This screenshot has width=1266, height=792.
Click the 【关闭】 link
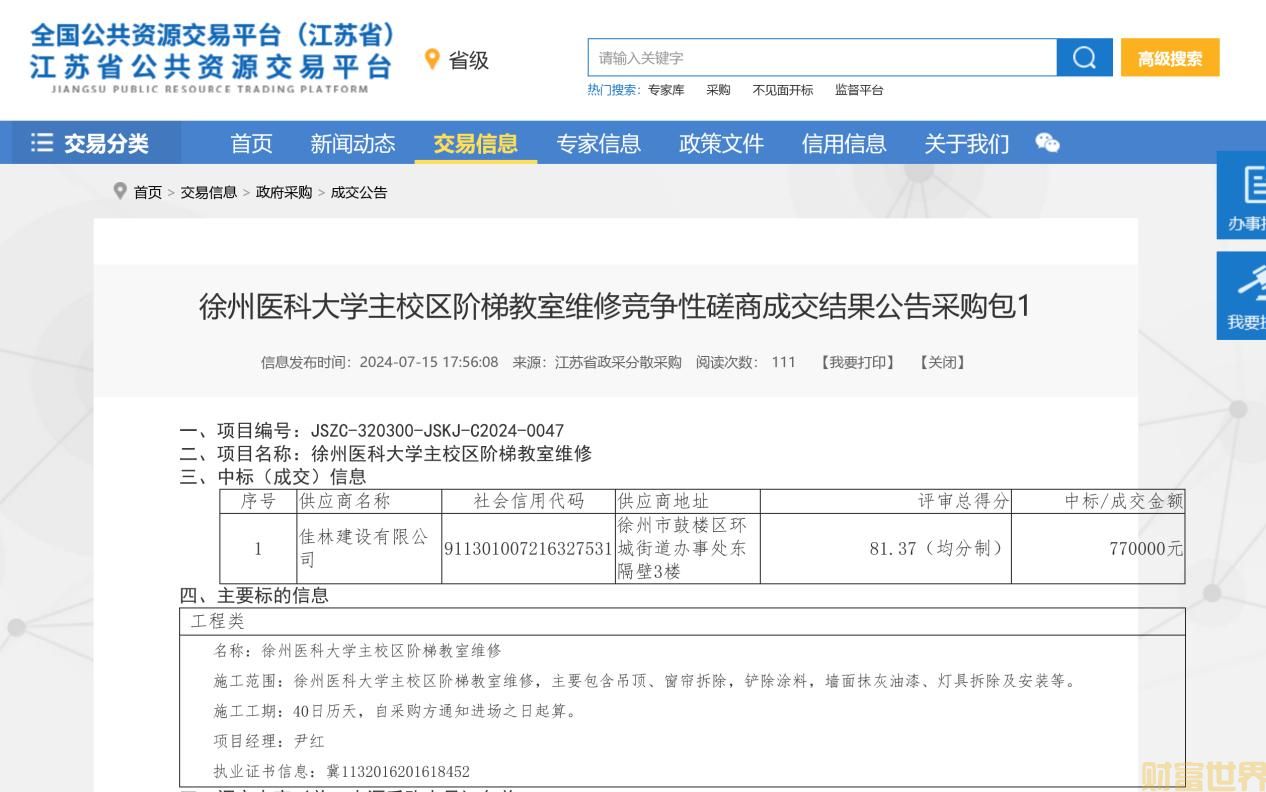(942, 362)
